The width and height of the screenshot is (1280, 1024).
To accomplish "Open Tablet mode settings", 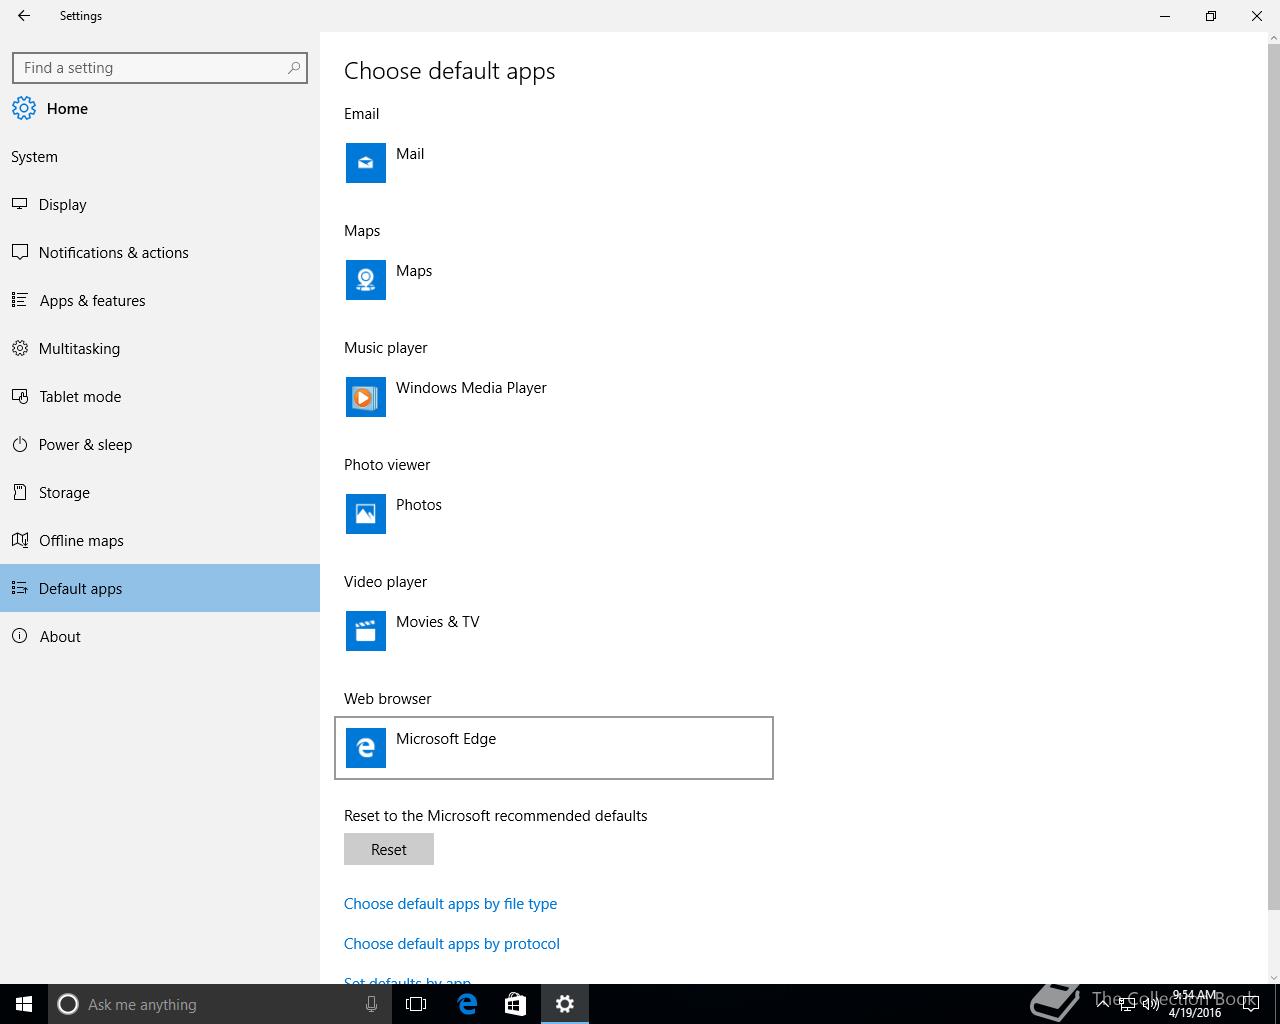I will click(x=160, y=396).
